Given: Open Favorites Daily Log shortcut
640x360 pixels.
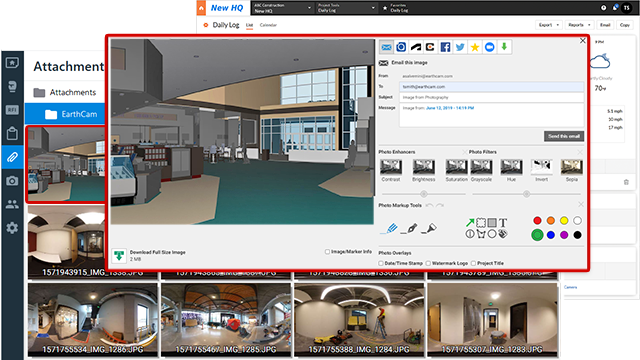Looking at the screenshot, I should pyautogui.click(x=396, y=8).
